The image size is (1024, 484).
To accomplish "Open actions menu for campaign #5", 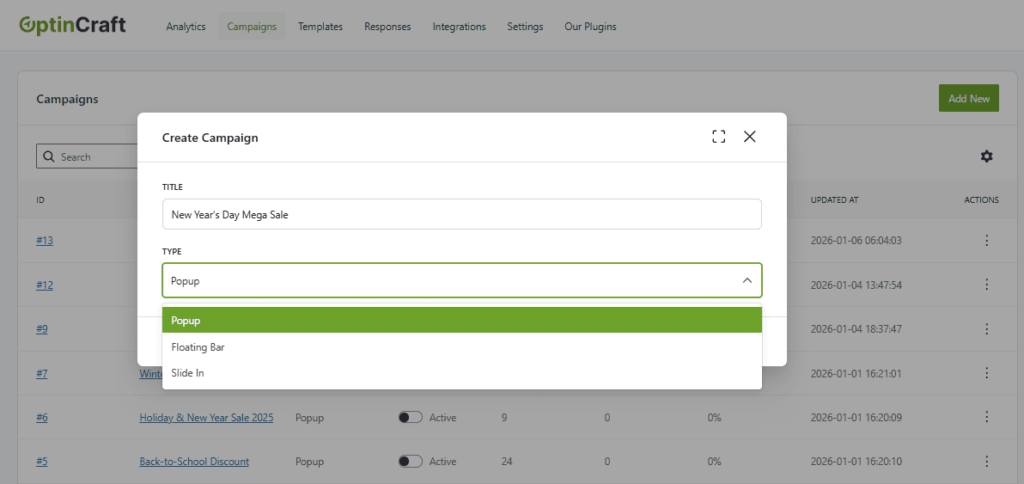I will pos(987,461).
